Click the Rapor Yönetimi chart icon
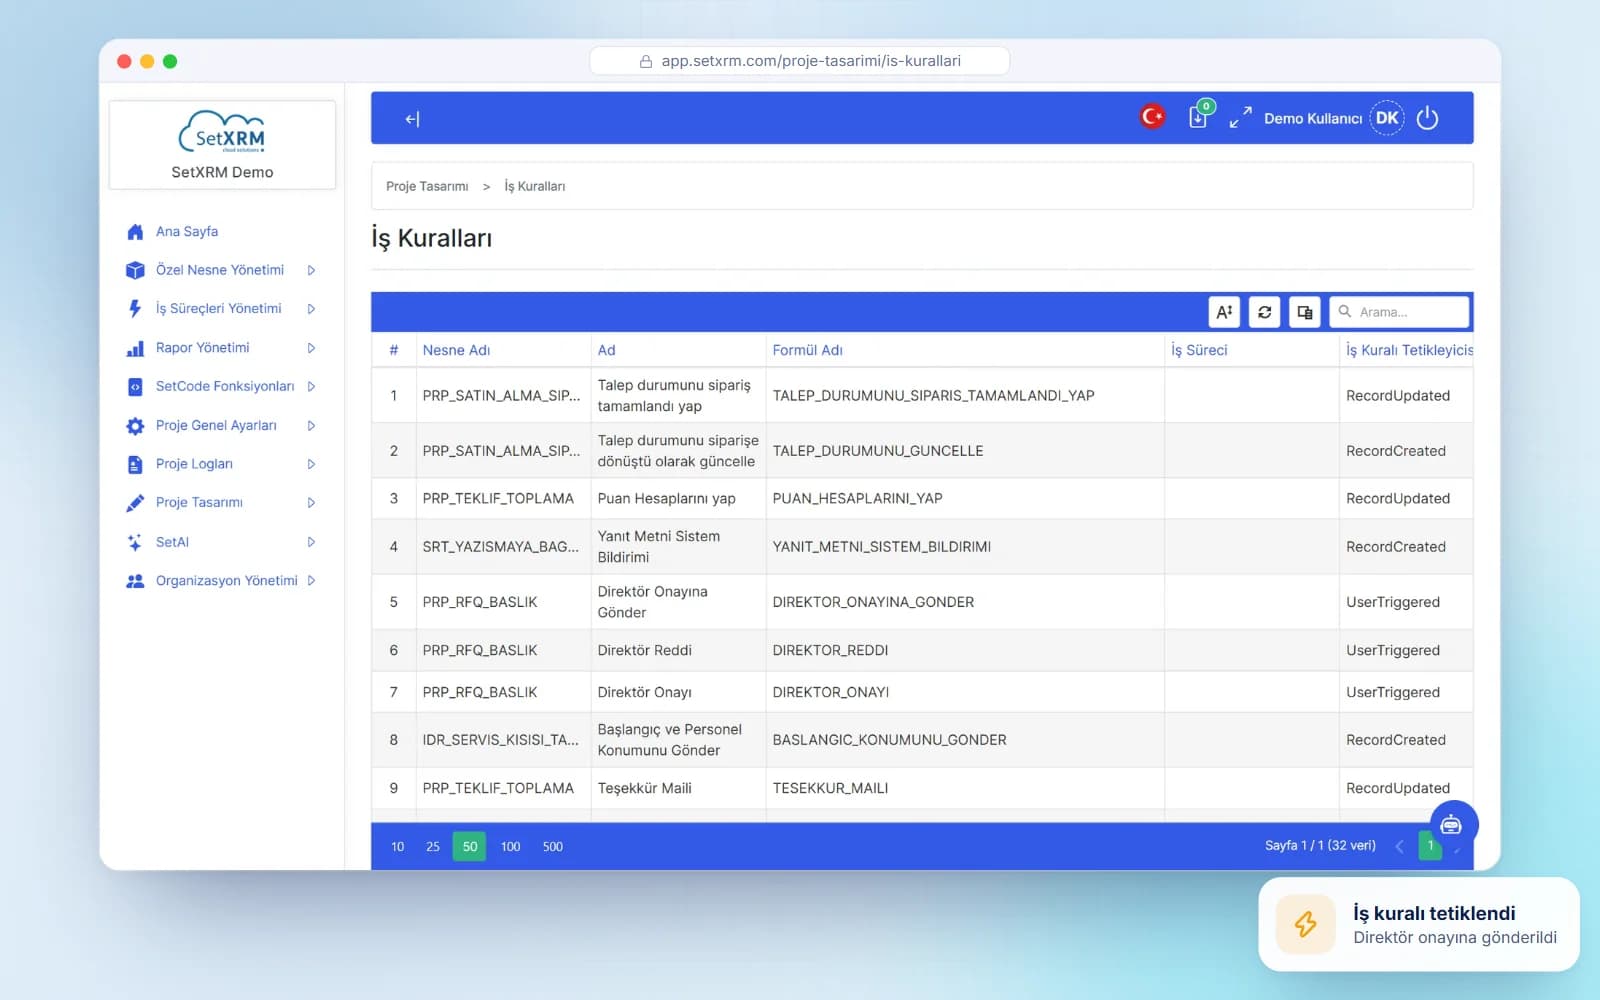 coord(135,348)
